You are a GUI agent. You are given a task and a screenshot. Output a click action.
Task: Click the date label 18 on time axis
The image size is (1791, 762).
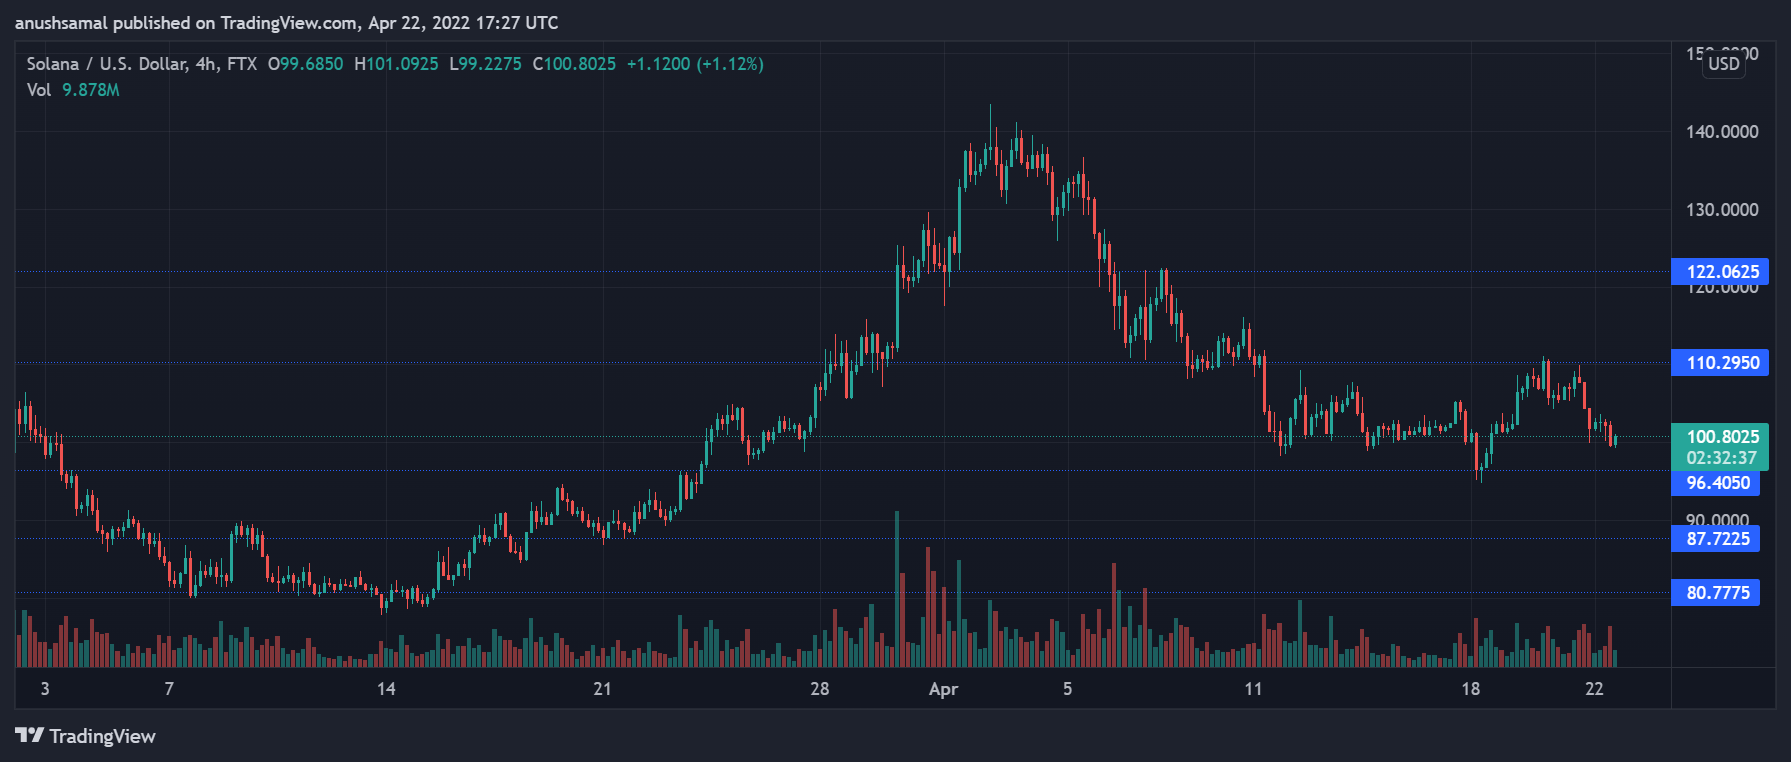[1471, 689]
